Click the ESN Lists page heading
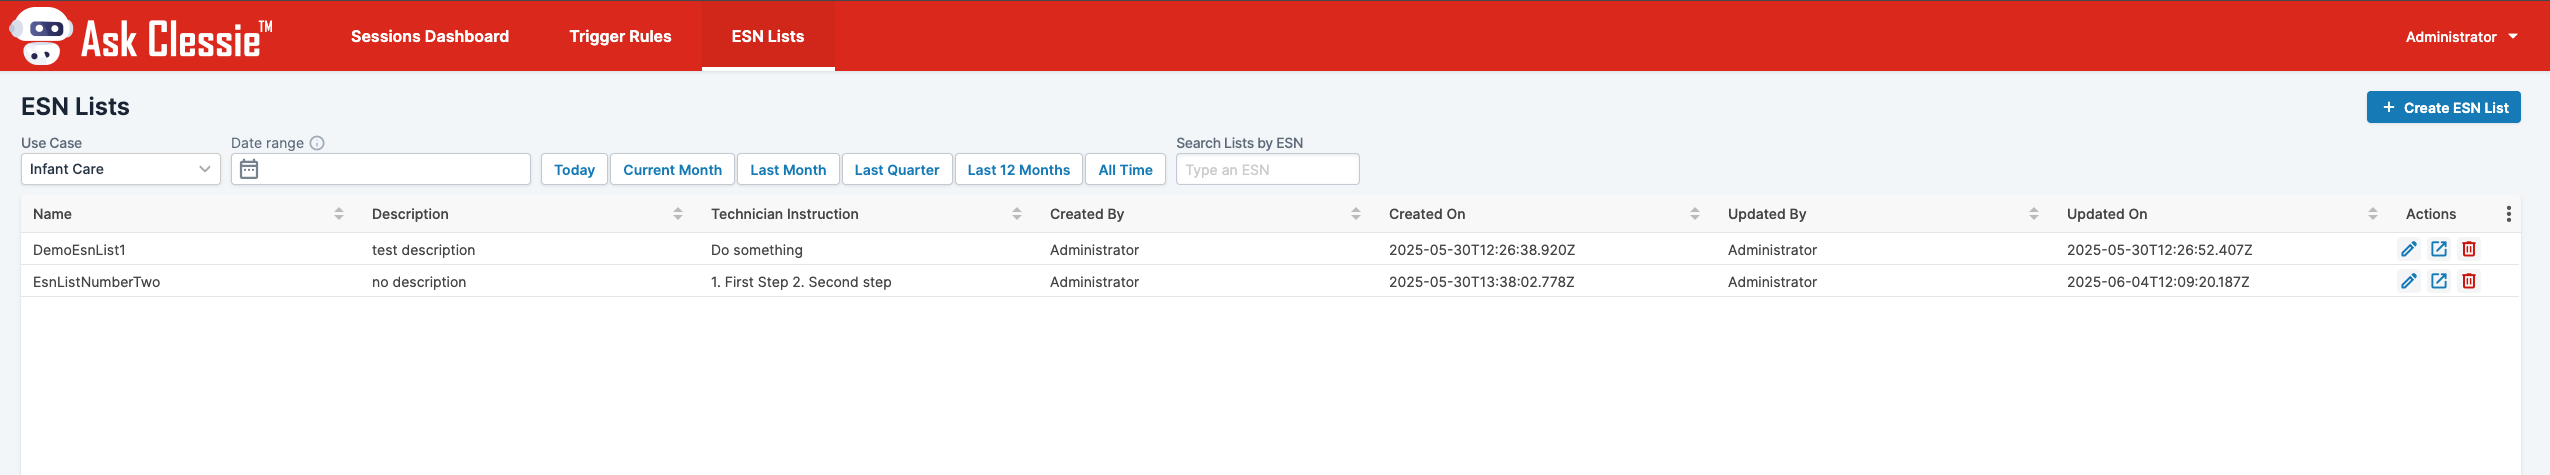The height and width of the screenshot is (475, 2550). [x=75, y=107]
